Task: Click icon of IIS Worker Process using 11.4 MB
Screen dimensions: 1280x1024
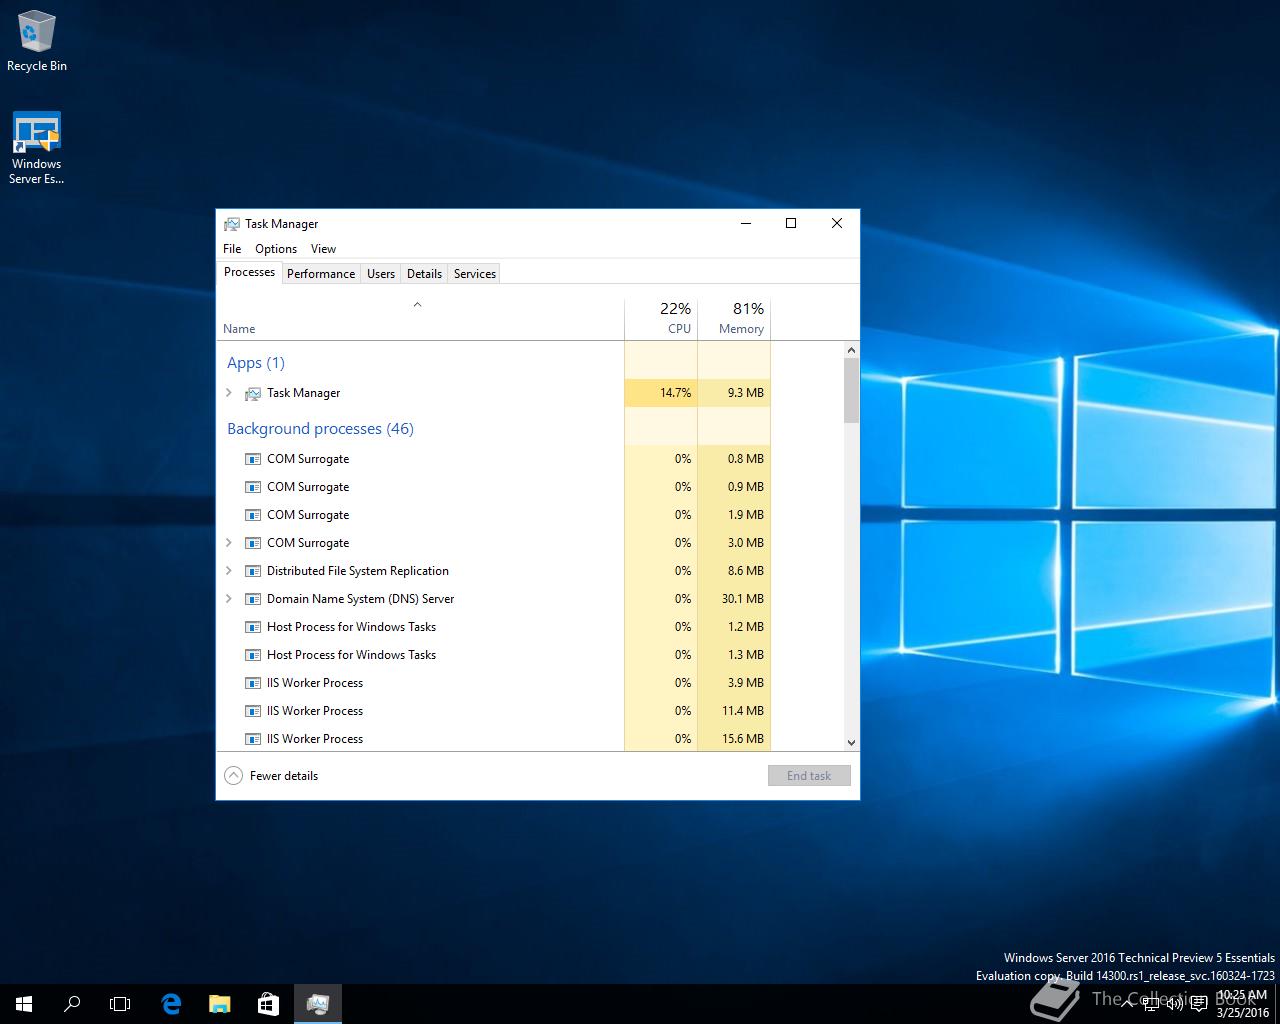Action: coord(253,711)
